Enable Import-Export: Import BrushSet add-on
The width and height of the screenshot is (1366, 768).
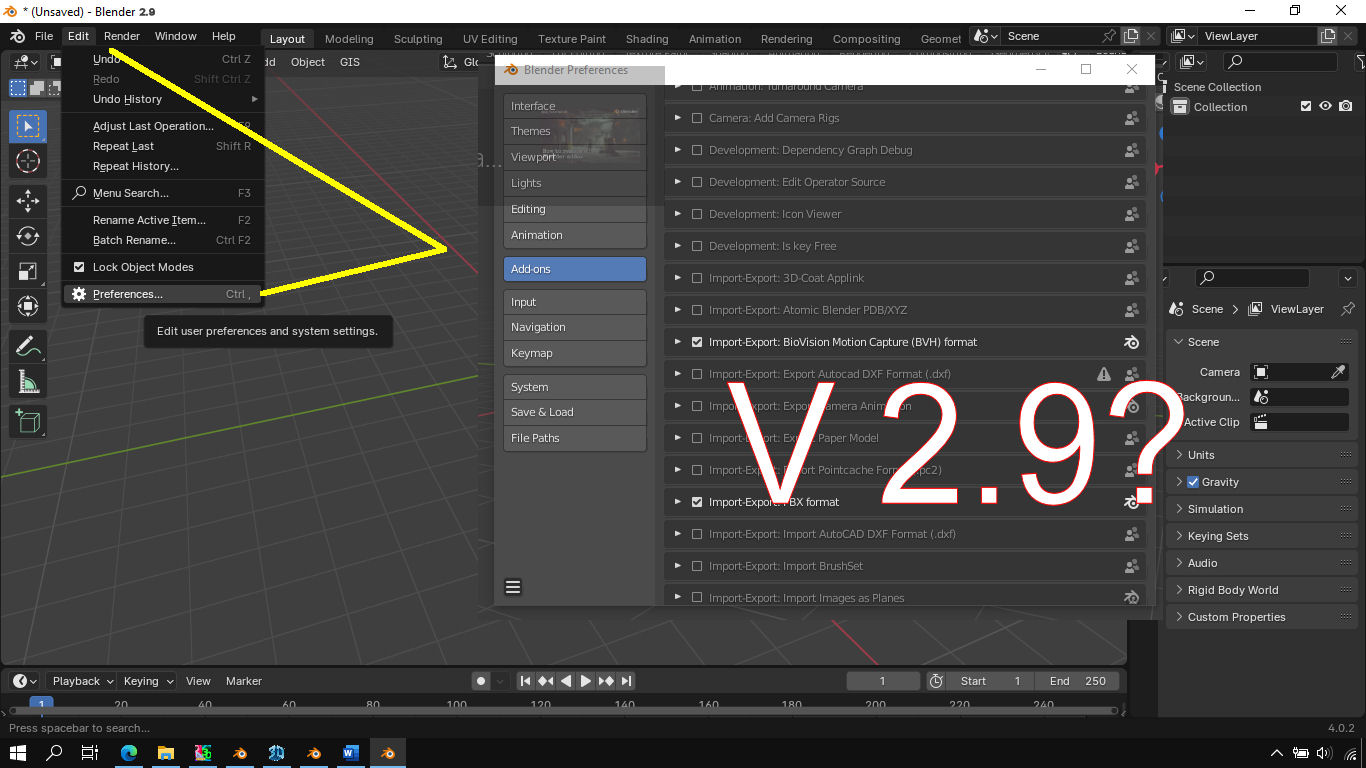pos(697,566)
